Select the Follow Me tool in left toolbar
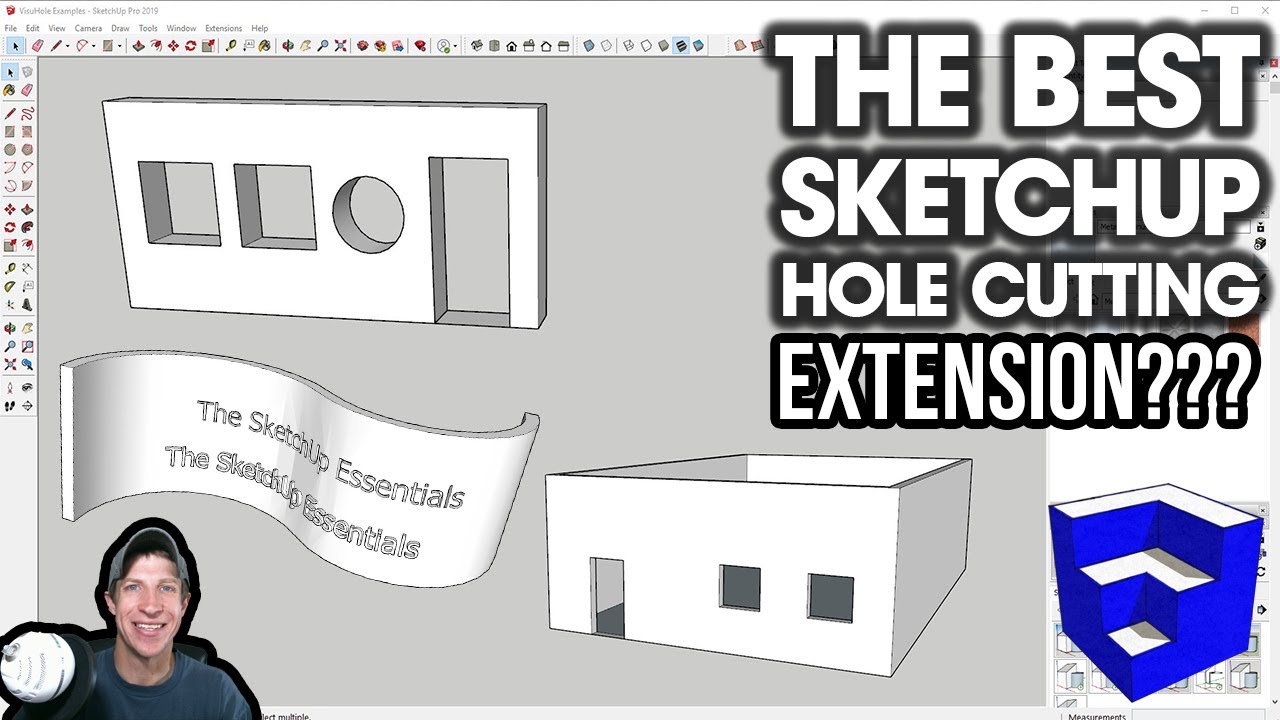 pos(27,226)
